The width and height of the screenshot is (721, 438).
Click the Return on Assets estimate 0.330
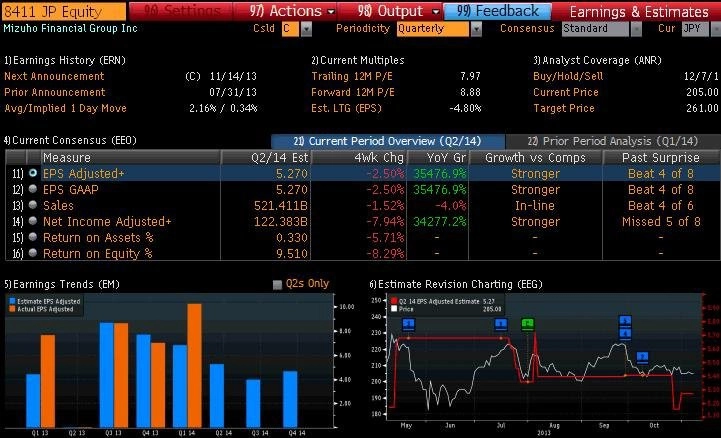coord(292,238)
